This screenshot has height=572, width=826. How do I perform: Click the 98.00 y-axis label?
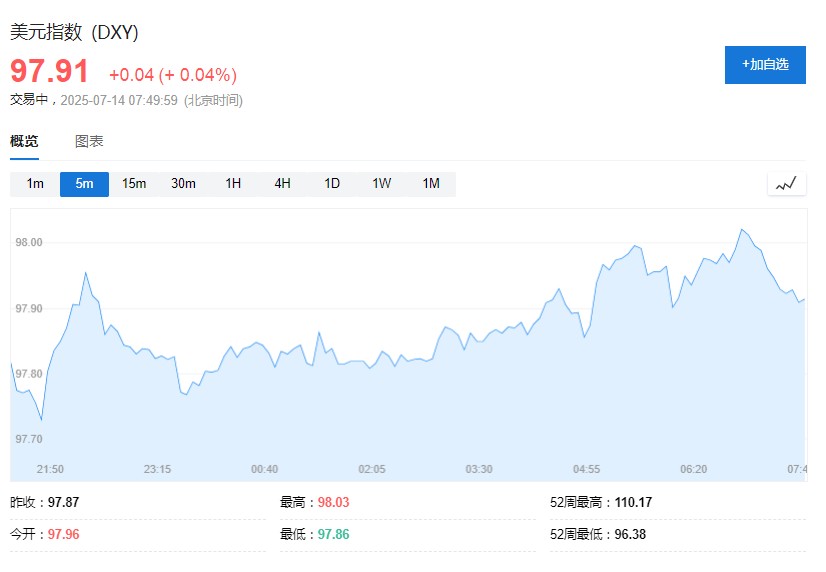coord(28,242)
